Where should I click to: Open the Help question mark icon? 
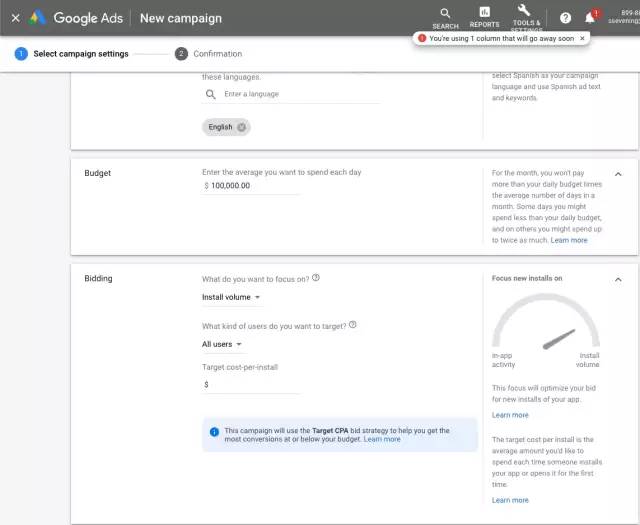coord(565,18)
